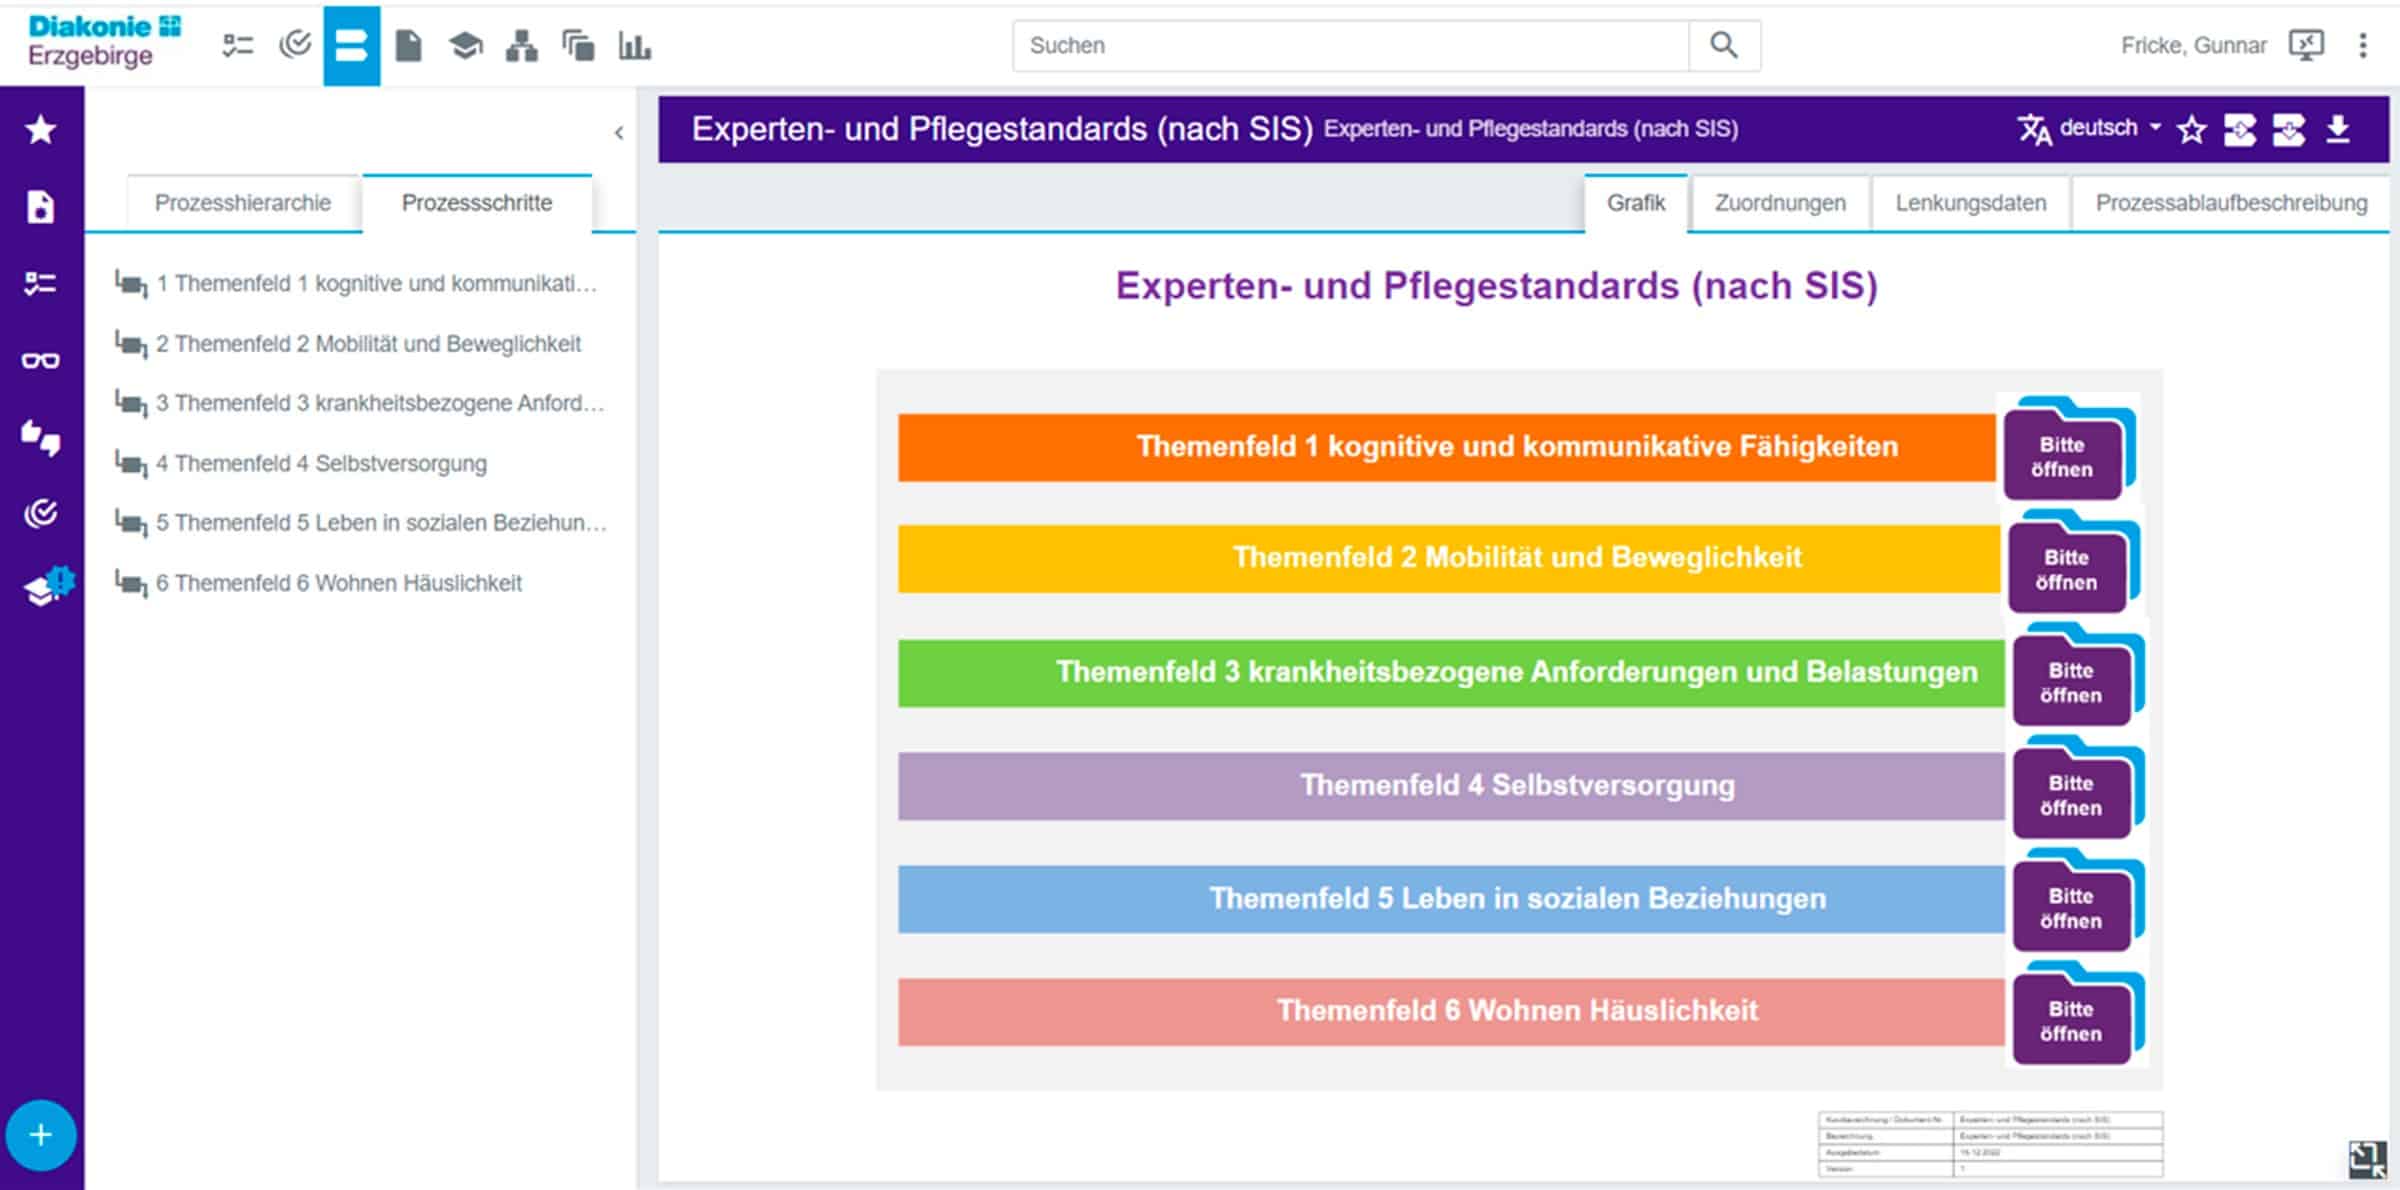The image size is (2400, 1190).
Task: Open the glasses icon in left sidebar
Action: tap(41, 360)
